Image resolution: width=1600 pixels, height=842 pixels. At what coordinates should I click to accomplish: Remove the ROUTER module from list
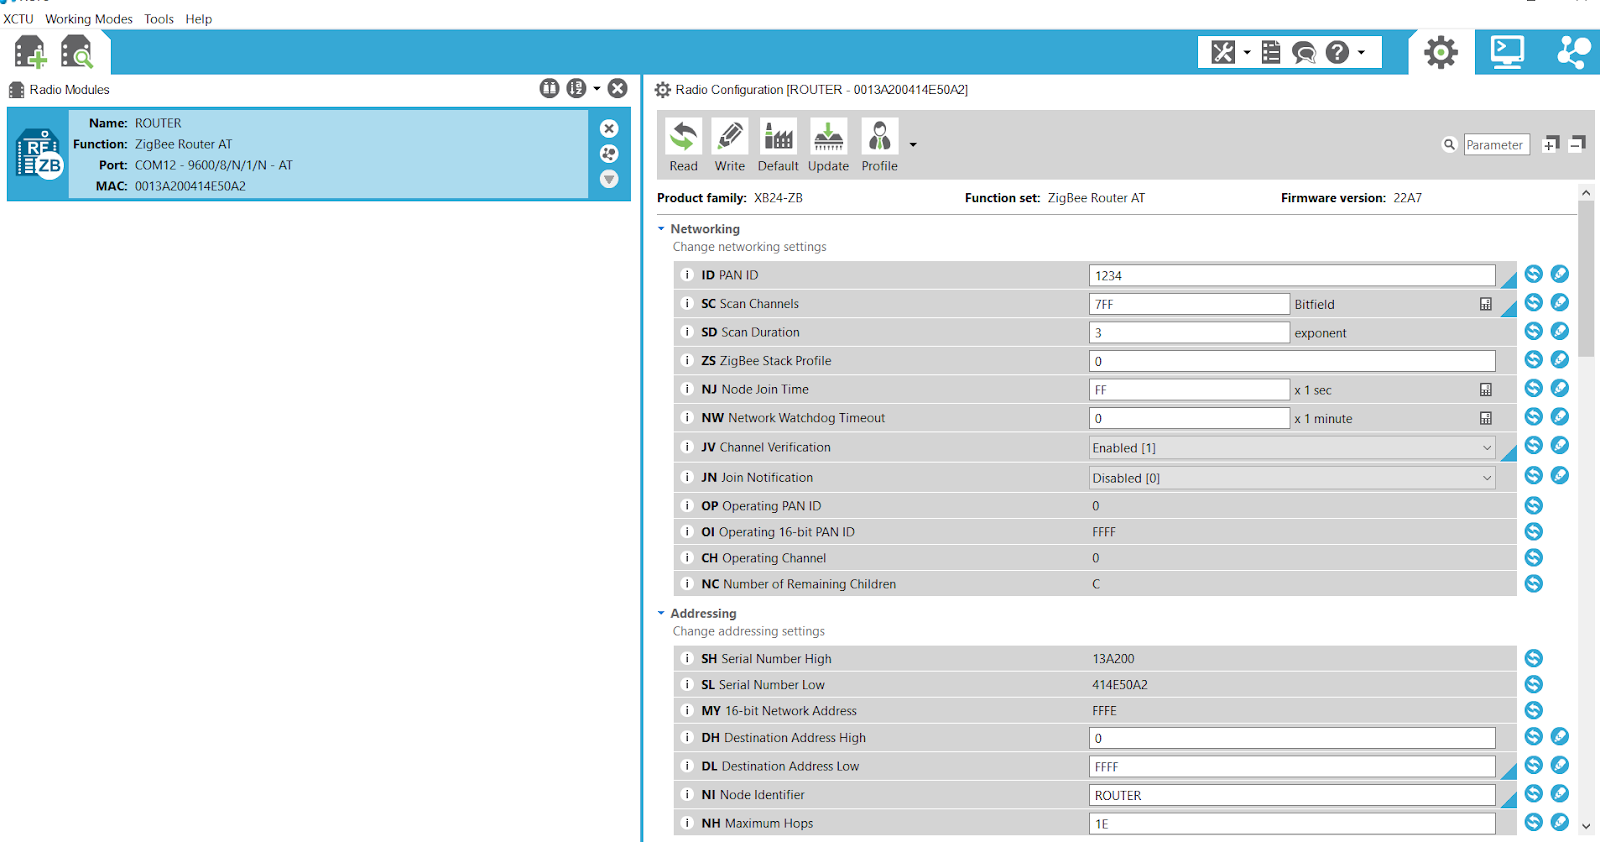[x=609, y=128]
